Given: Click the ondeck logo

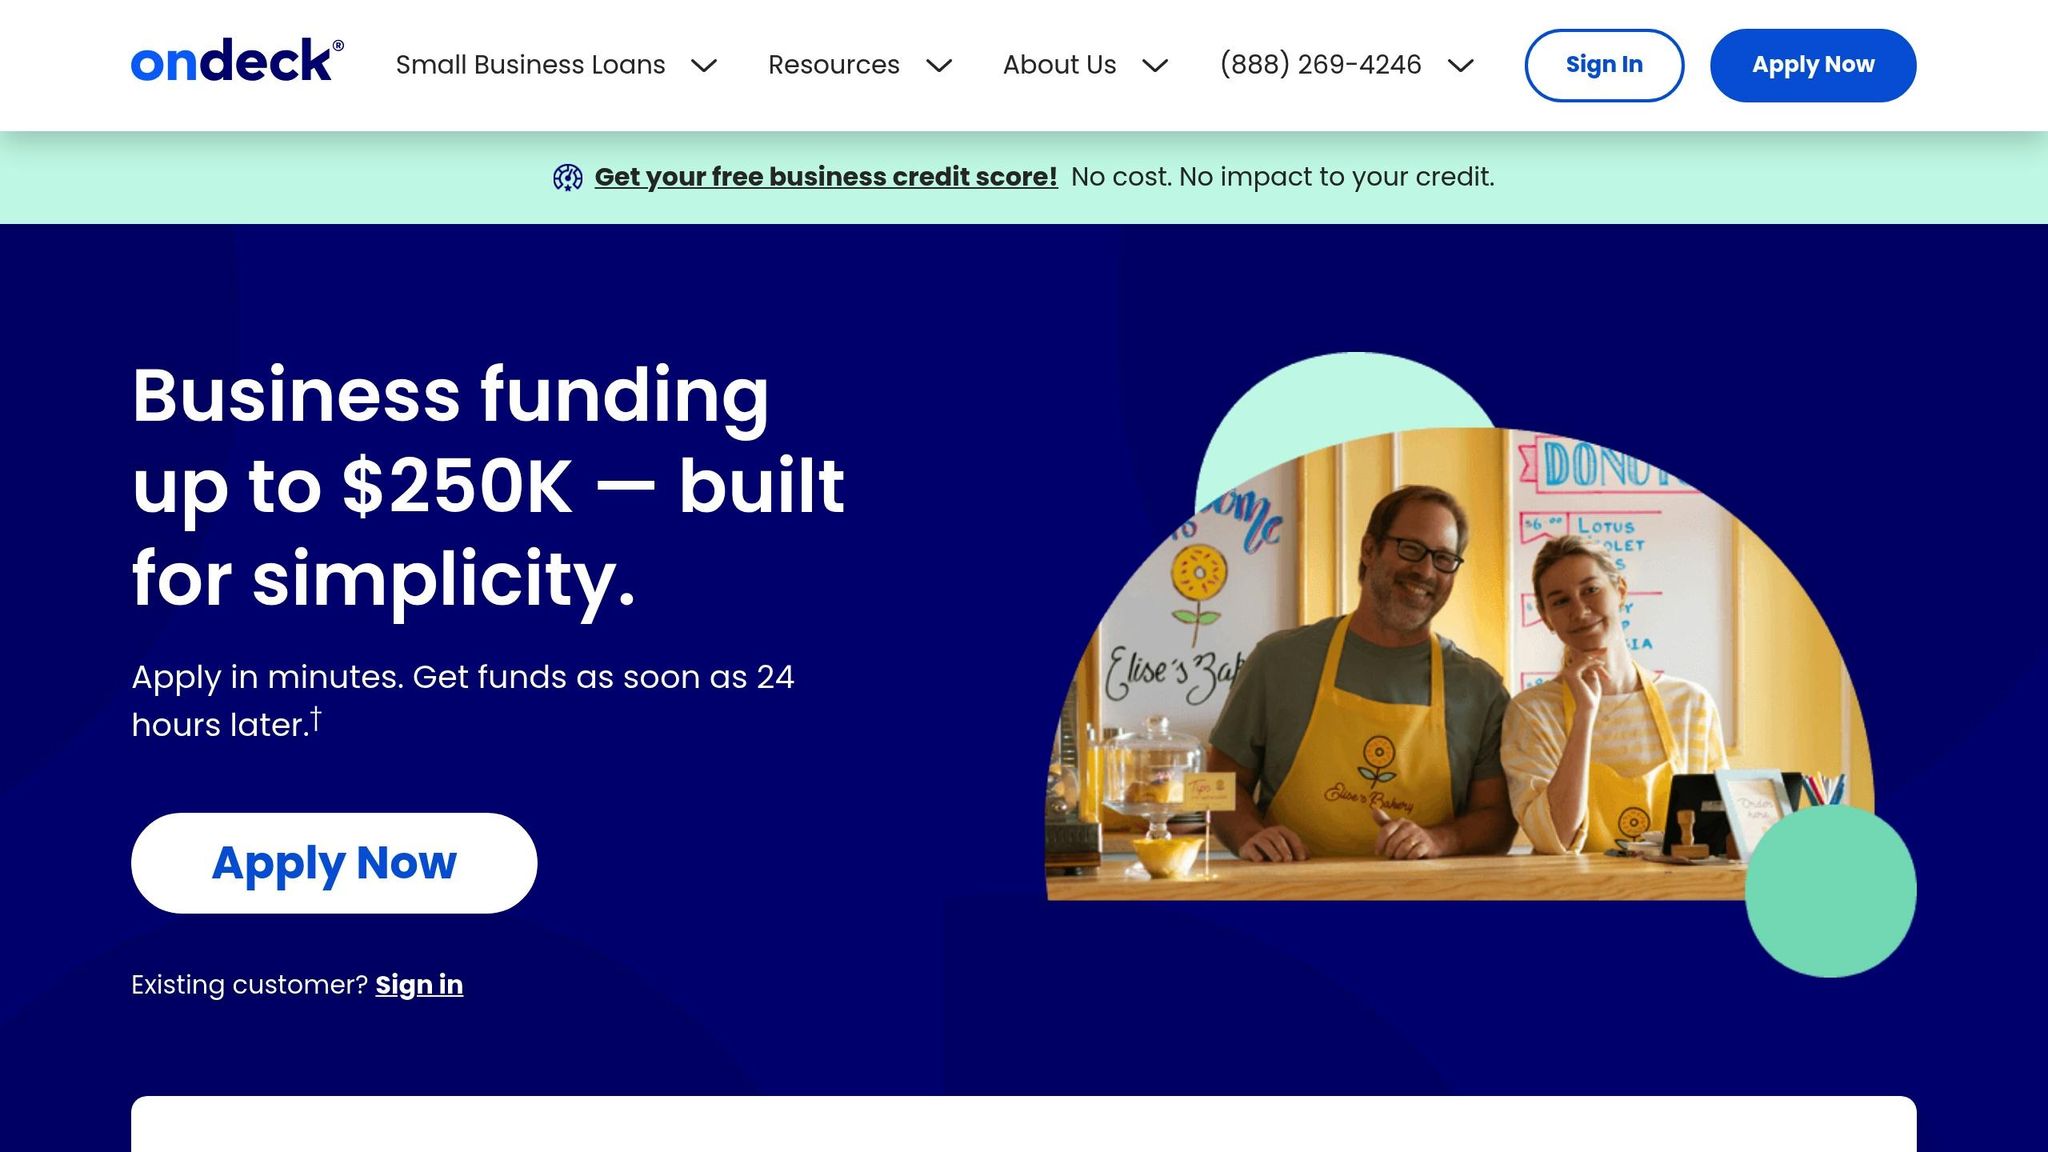Looking at the screenshot, I should pyautogui.click(x=237, y=61).
